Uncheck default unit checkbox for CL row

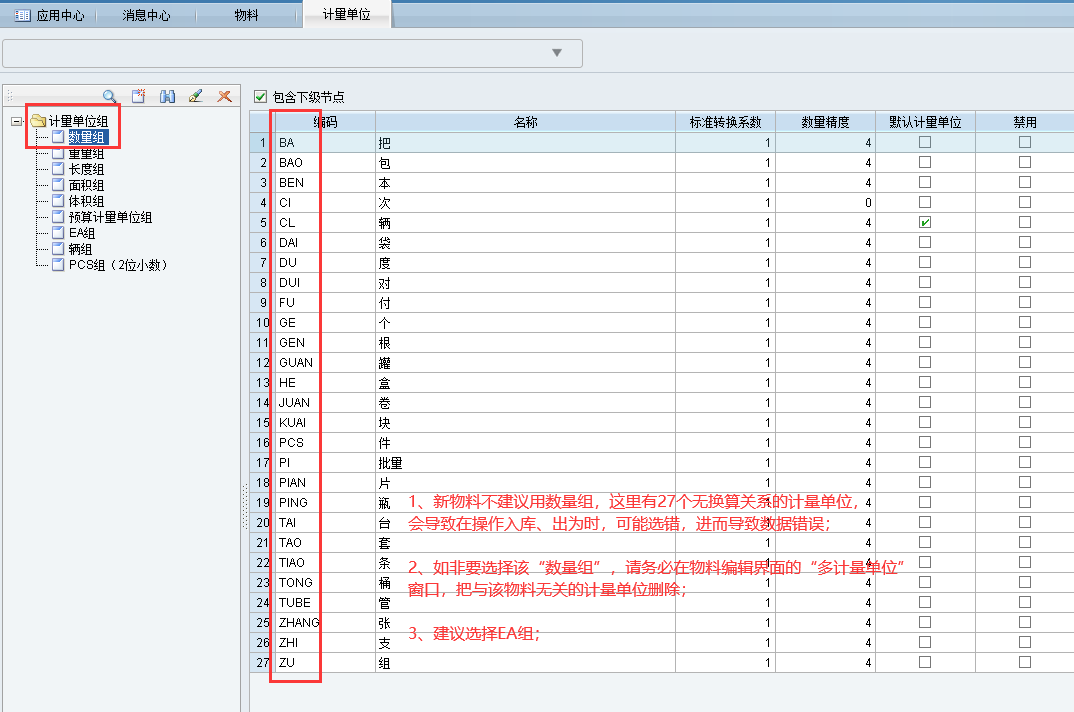point(925,222)
